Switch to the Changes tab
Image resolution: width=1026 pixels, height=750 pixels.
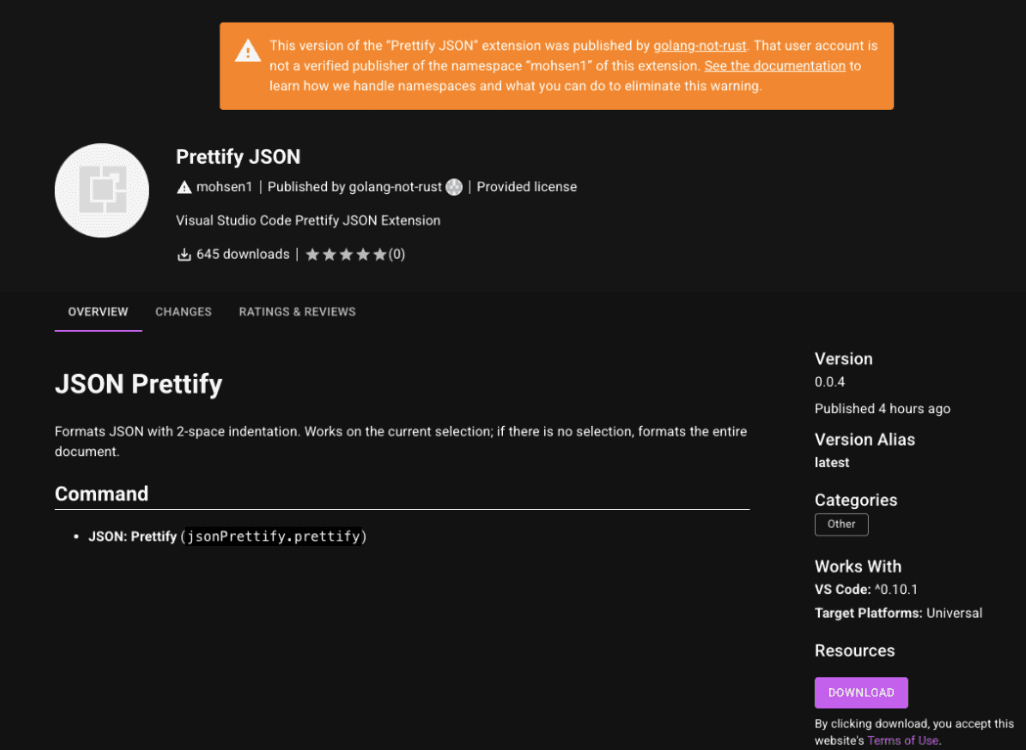[183, 312]
